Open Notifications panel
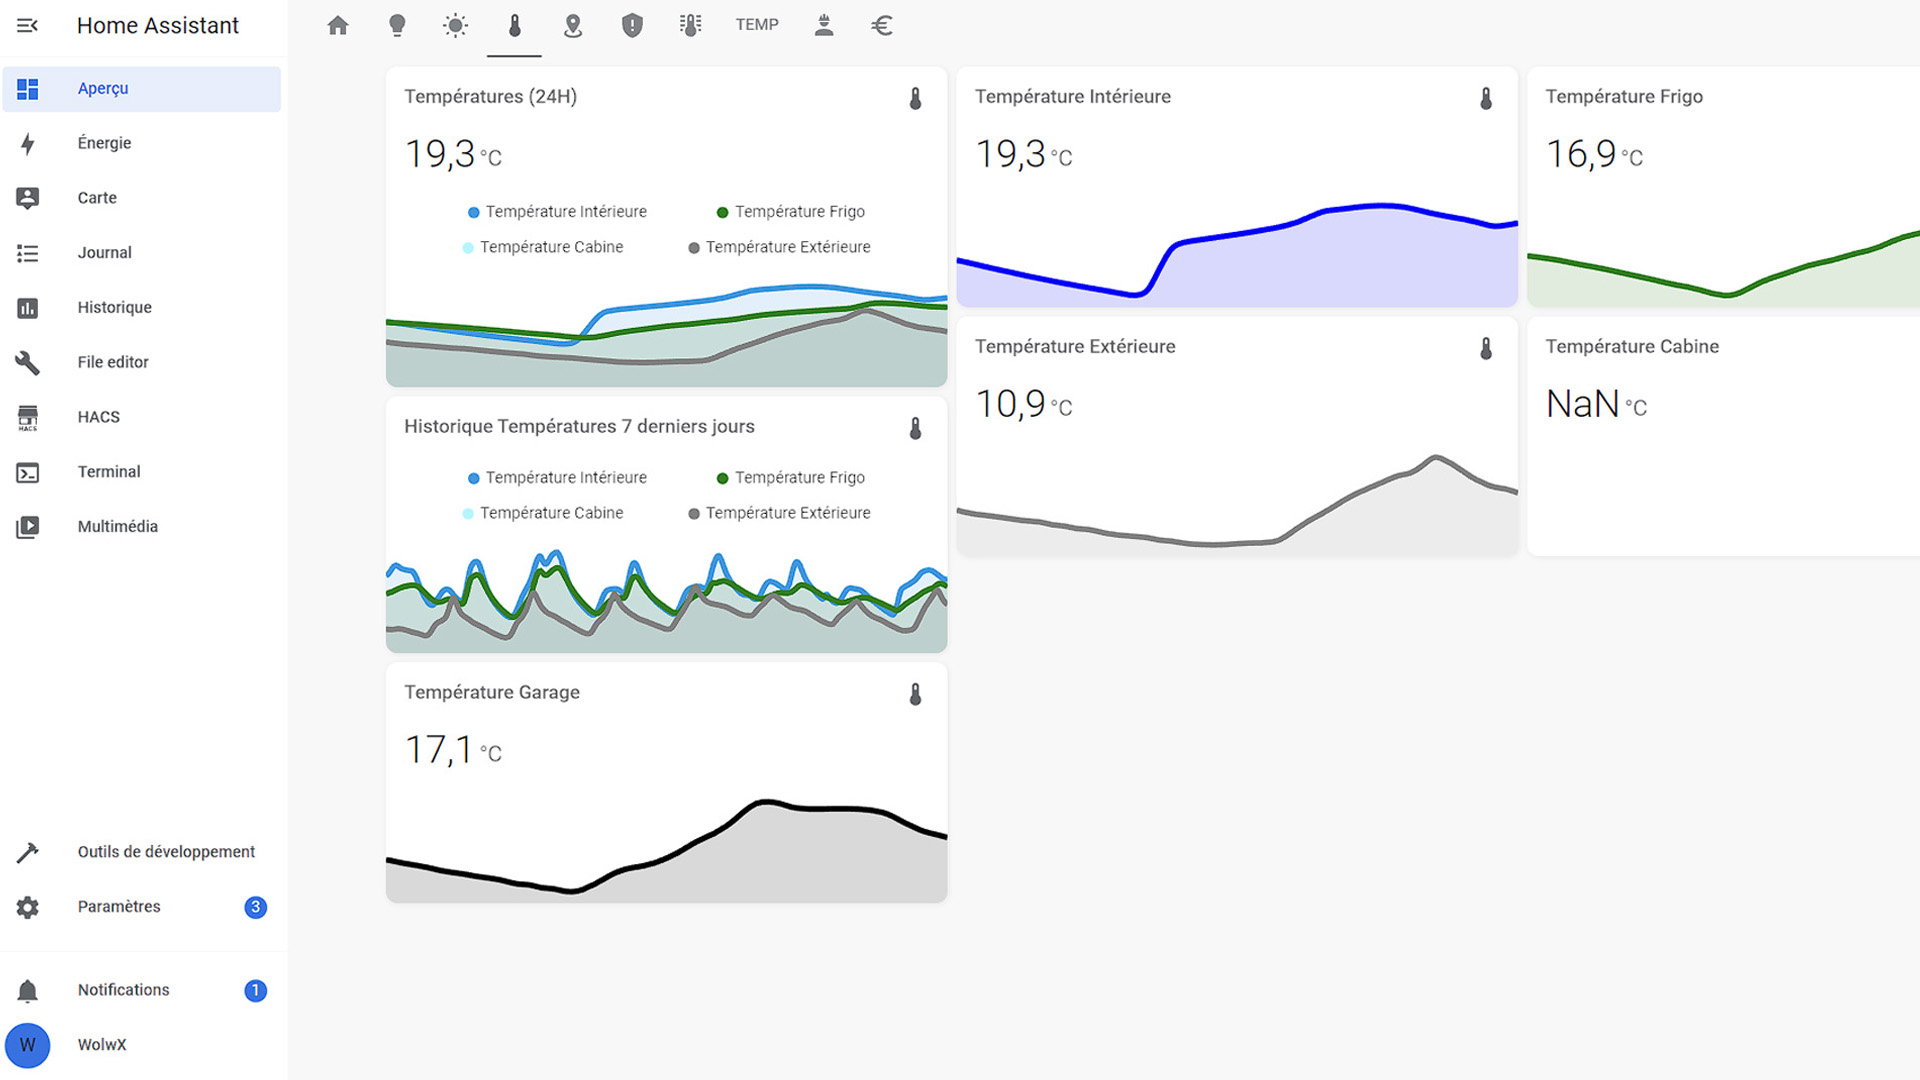Viewport: 1920px width, 1080px height. tap(123, 990)
